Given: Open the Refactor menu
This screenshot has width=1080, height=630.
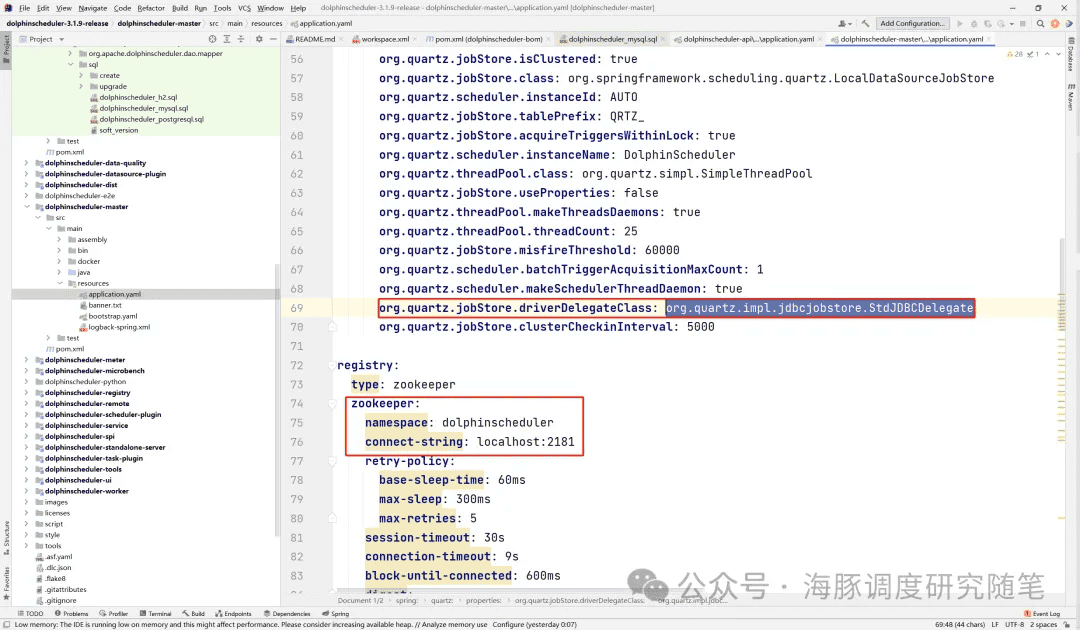Looking at the screenshot, I should (151, 8).
